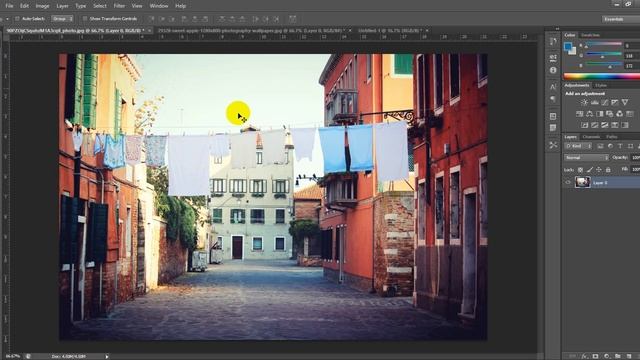
Task: Add a Posterize adjustment
Action: (595, 125)
